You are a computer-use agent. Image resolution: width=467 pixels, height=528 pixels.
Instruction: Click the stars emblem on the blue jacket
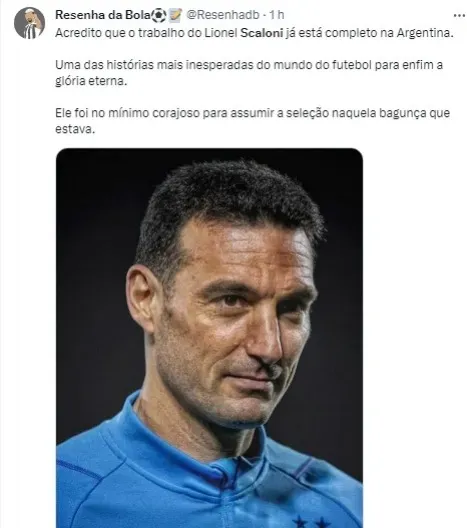click(312, 522)
